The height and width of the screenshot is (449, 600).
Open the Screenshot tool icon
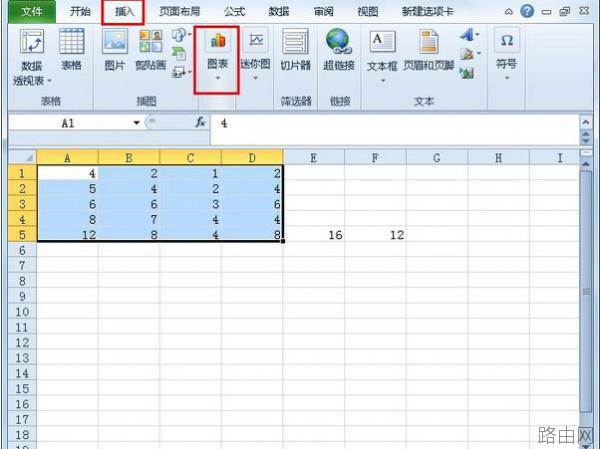coord(180,71)
